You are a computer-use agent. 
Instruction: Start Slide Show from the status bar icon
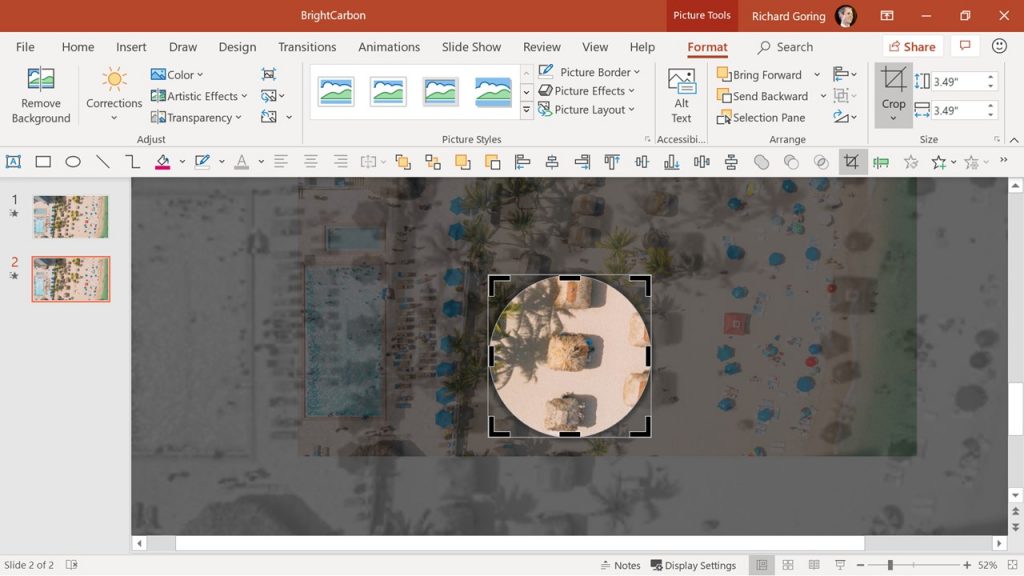pyautogui.click(x=838, y=565)
